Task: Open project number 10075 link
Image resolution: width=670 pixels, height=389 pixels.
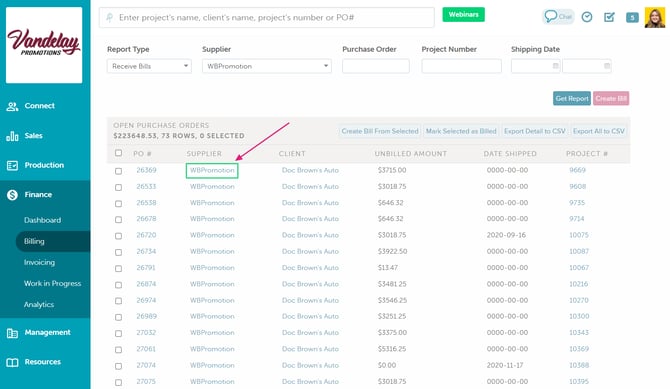Action: click(579, 235)
